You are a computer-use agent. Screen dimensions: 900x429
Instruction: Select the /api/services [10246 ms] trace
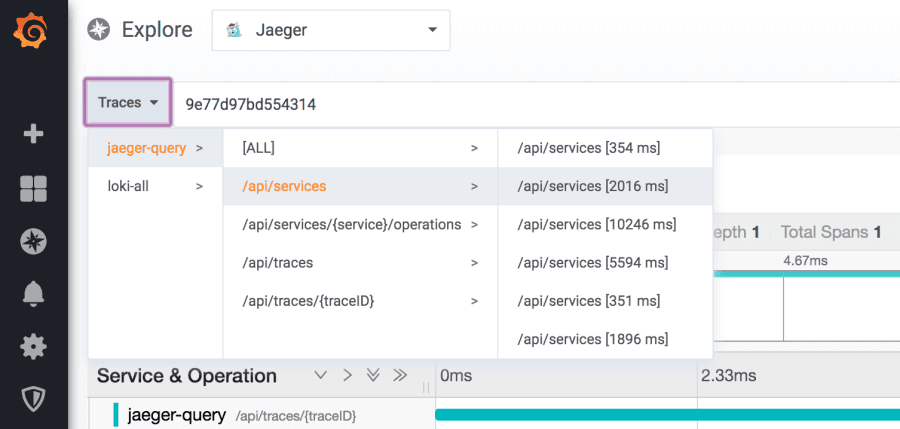[597, 224]
